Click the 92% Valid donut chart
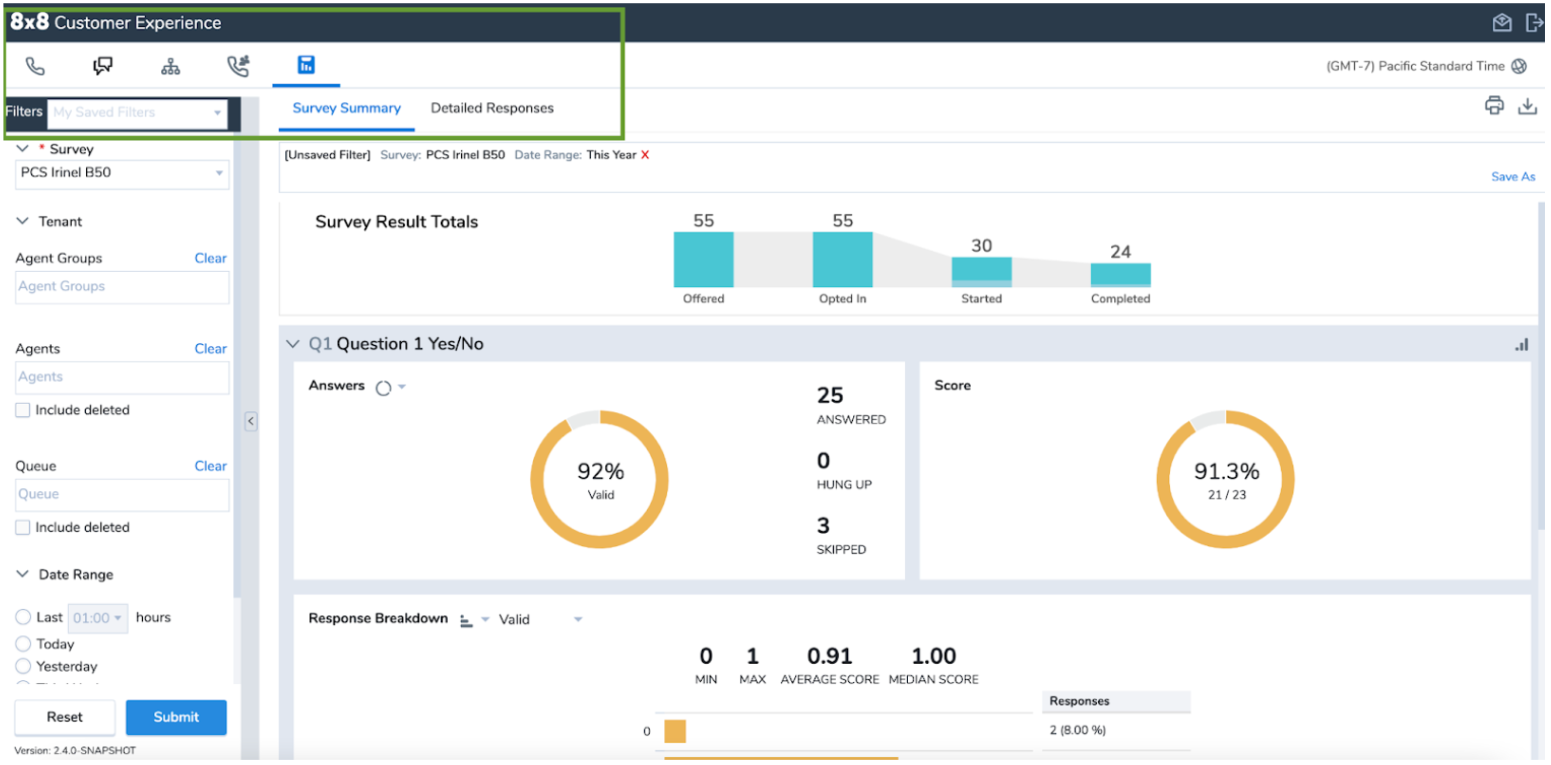The width and height of the screenshot is (1551, 765). tap(600, 478)
